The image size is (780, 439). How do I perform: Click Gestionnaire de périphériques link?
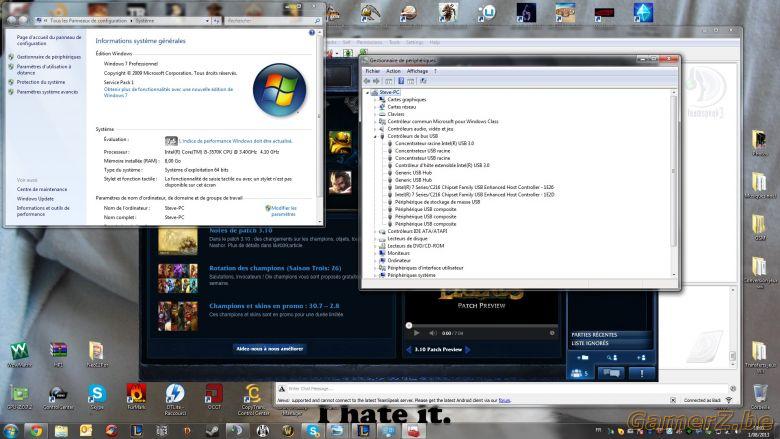pos(48,57)
